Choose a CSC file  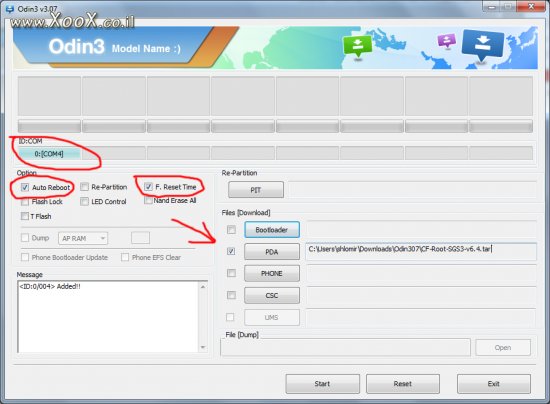(272, 295)
